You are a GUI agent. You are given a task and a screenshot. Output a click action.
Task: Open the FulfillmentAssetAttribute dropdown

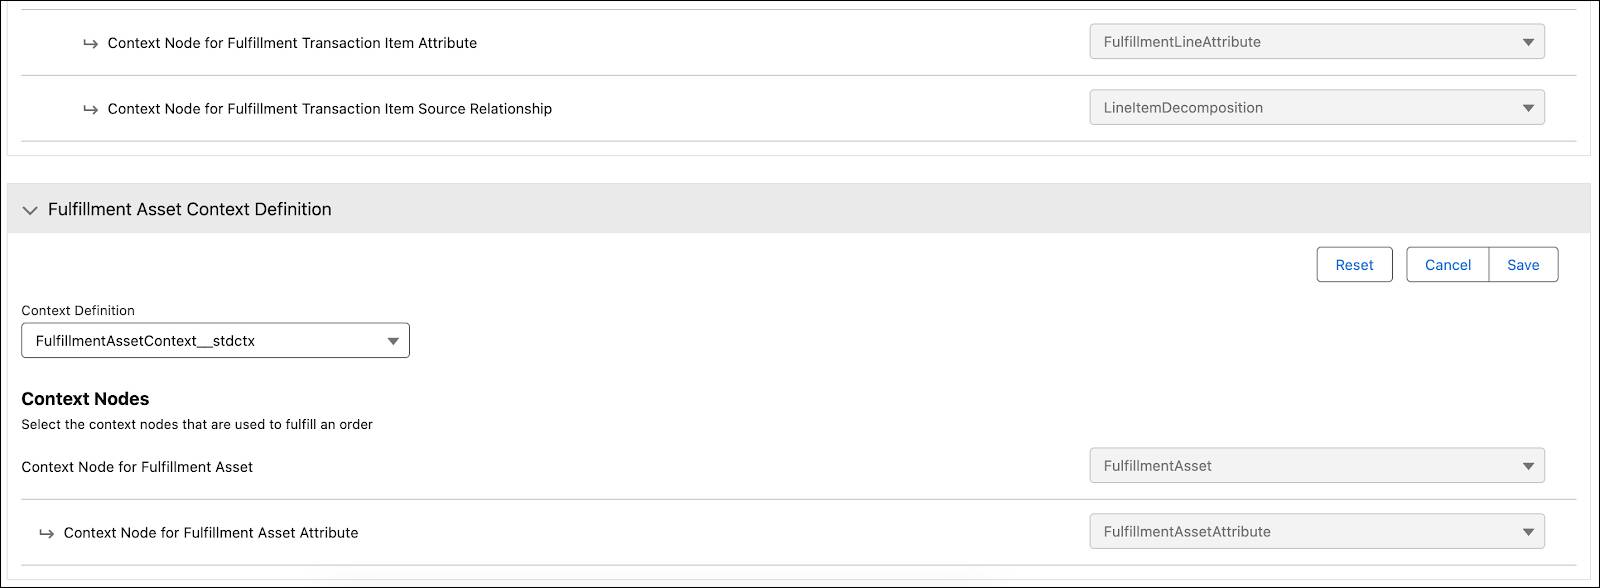1315,531
